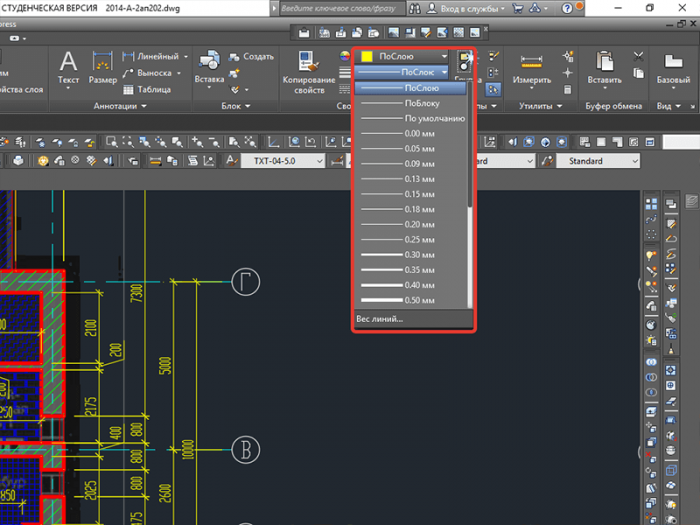Click the Базовый view icon

point(673,61)
